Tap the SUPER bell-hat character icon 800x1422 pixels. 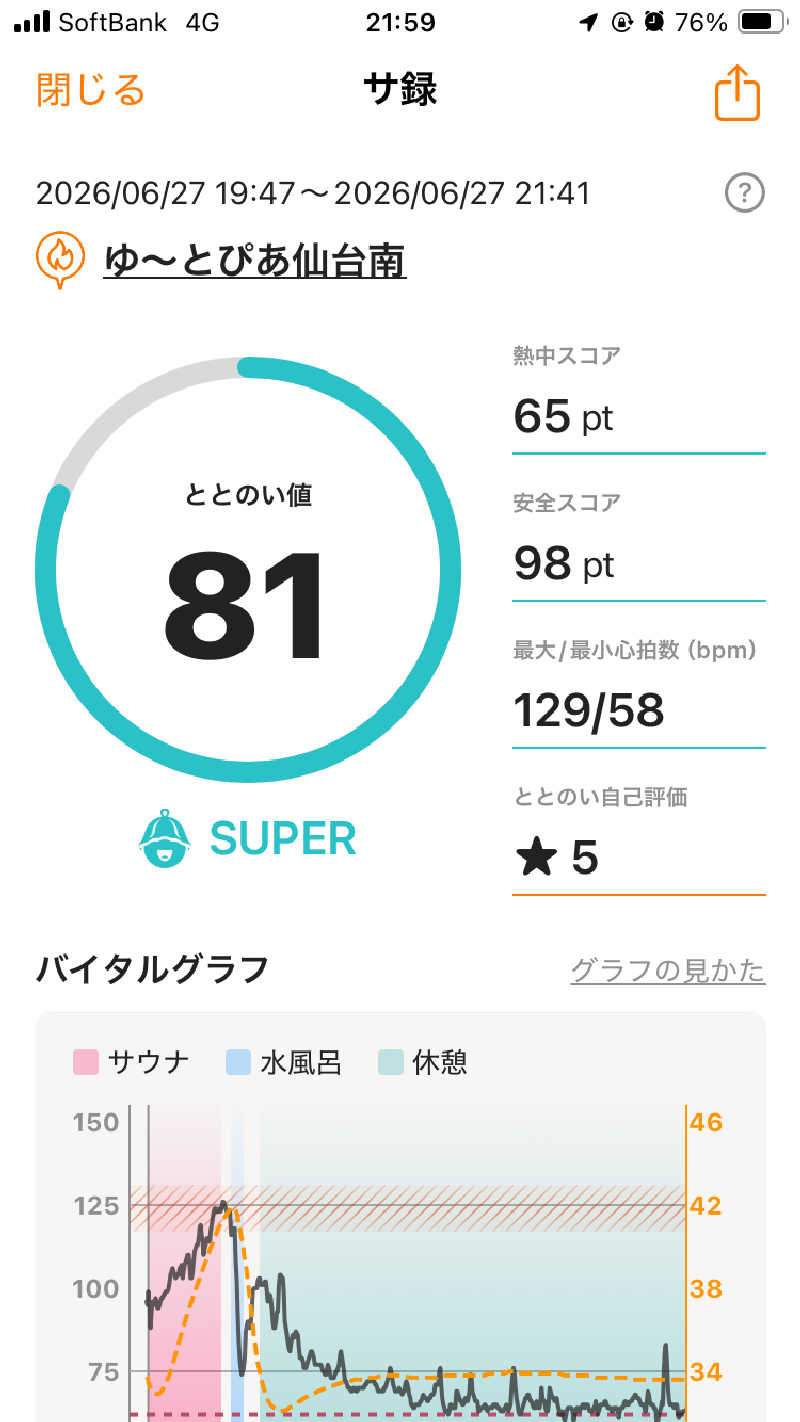click(x=165, y=838)
